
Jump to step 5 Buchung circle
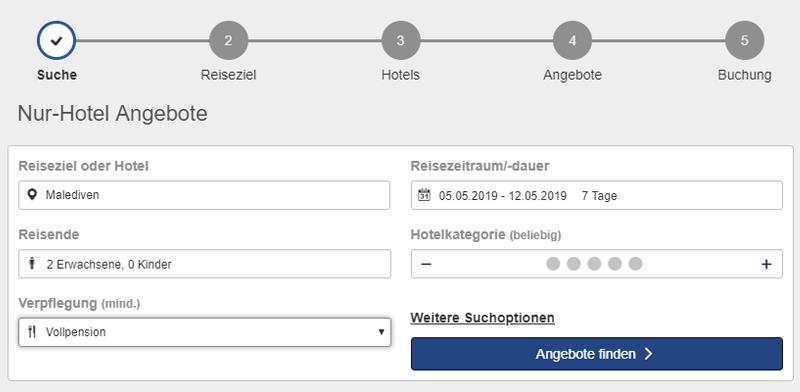[x=744, y=40]
